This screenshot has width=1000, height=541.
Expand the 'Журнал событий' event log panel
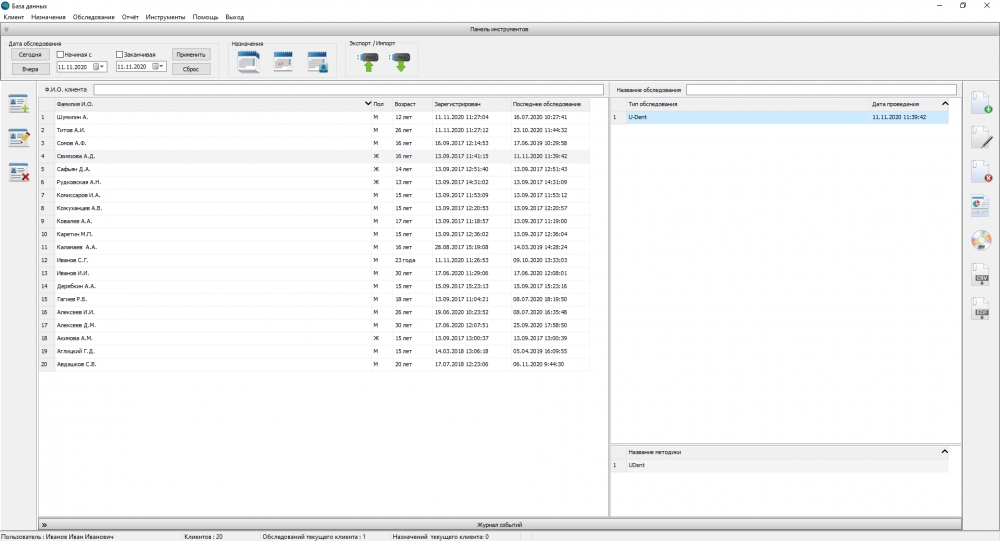[x=45, y=524]
